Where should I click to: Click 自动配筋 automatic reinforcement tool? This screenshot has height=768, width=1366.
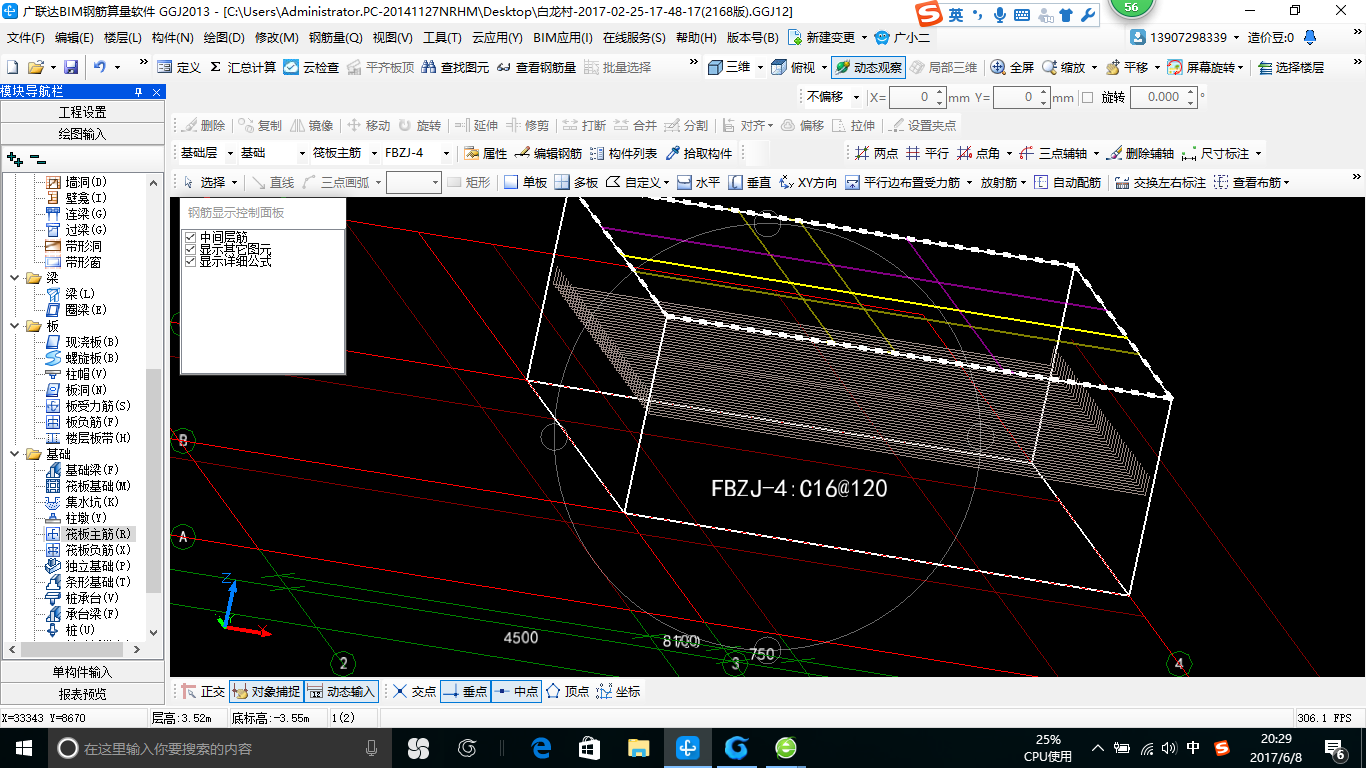coord(1067,182)
